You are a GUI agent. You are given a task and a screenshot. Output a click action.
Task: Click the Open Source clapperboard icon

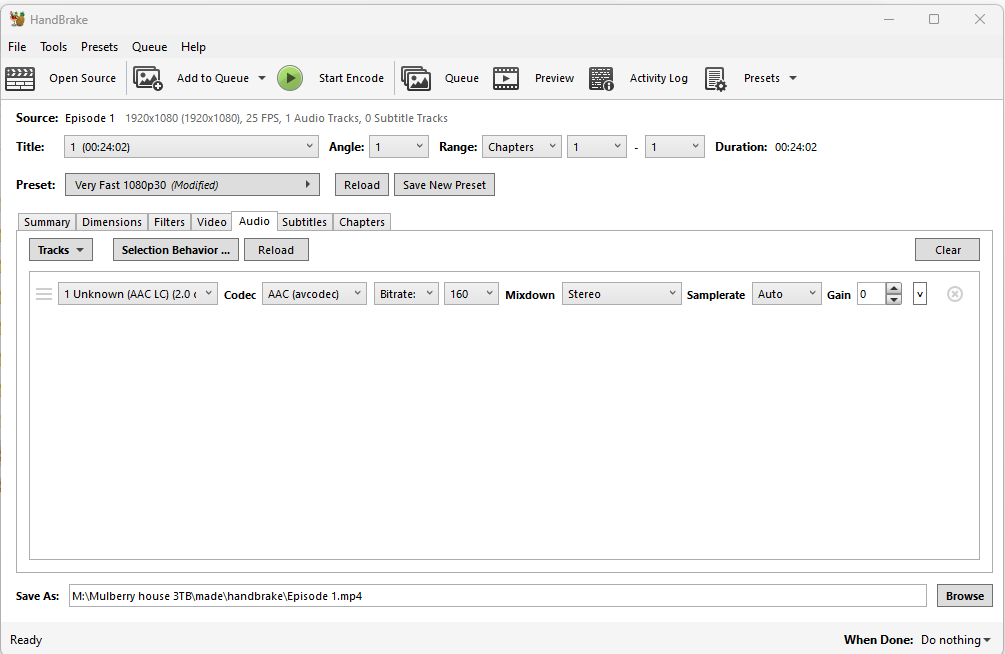pyautogui.click(x=20, y=78)
